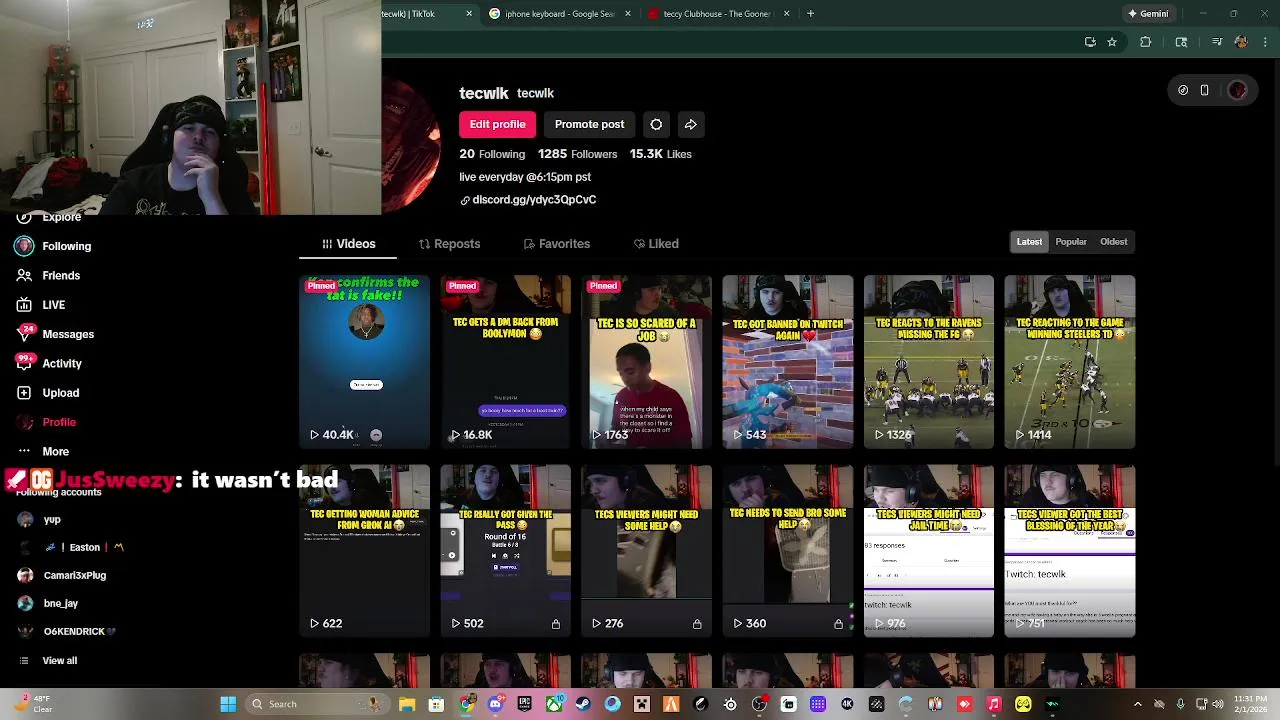Open video 'Tec needs to send bro some help'
The image size is (1280, 720).
coord(787,551)
